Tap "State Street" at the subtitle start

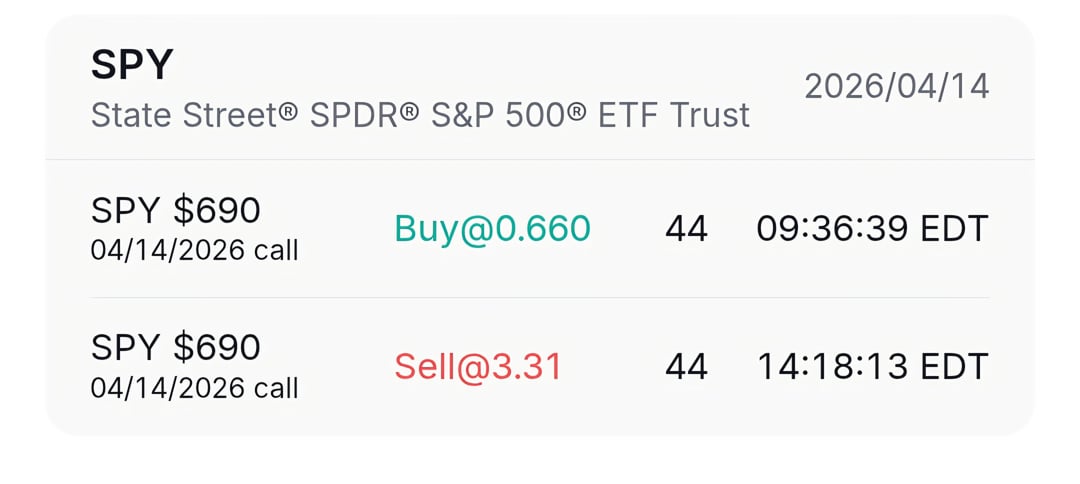[x=185, y=115]
